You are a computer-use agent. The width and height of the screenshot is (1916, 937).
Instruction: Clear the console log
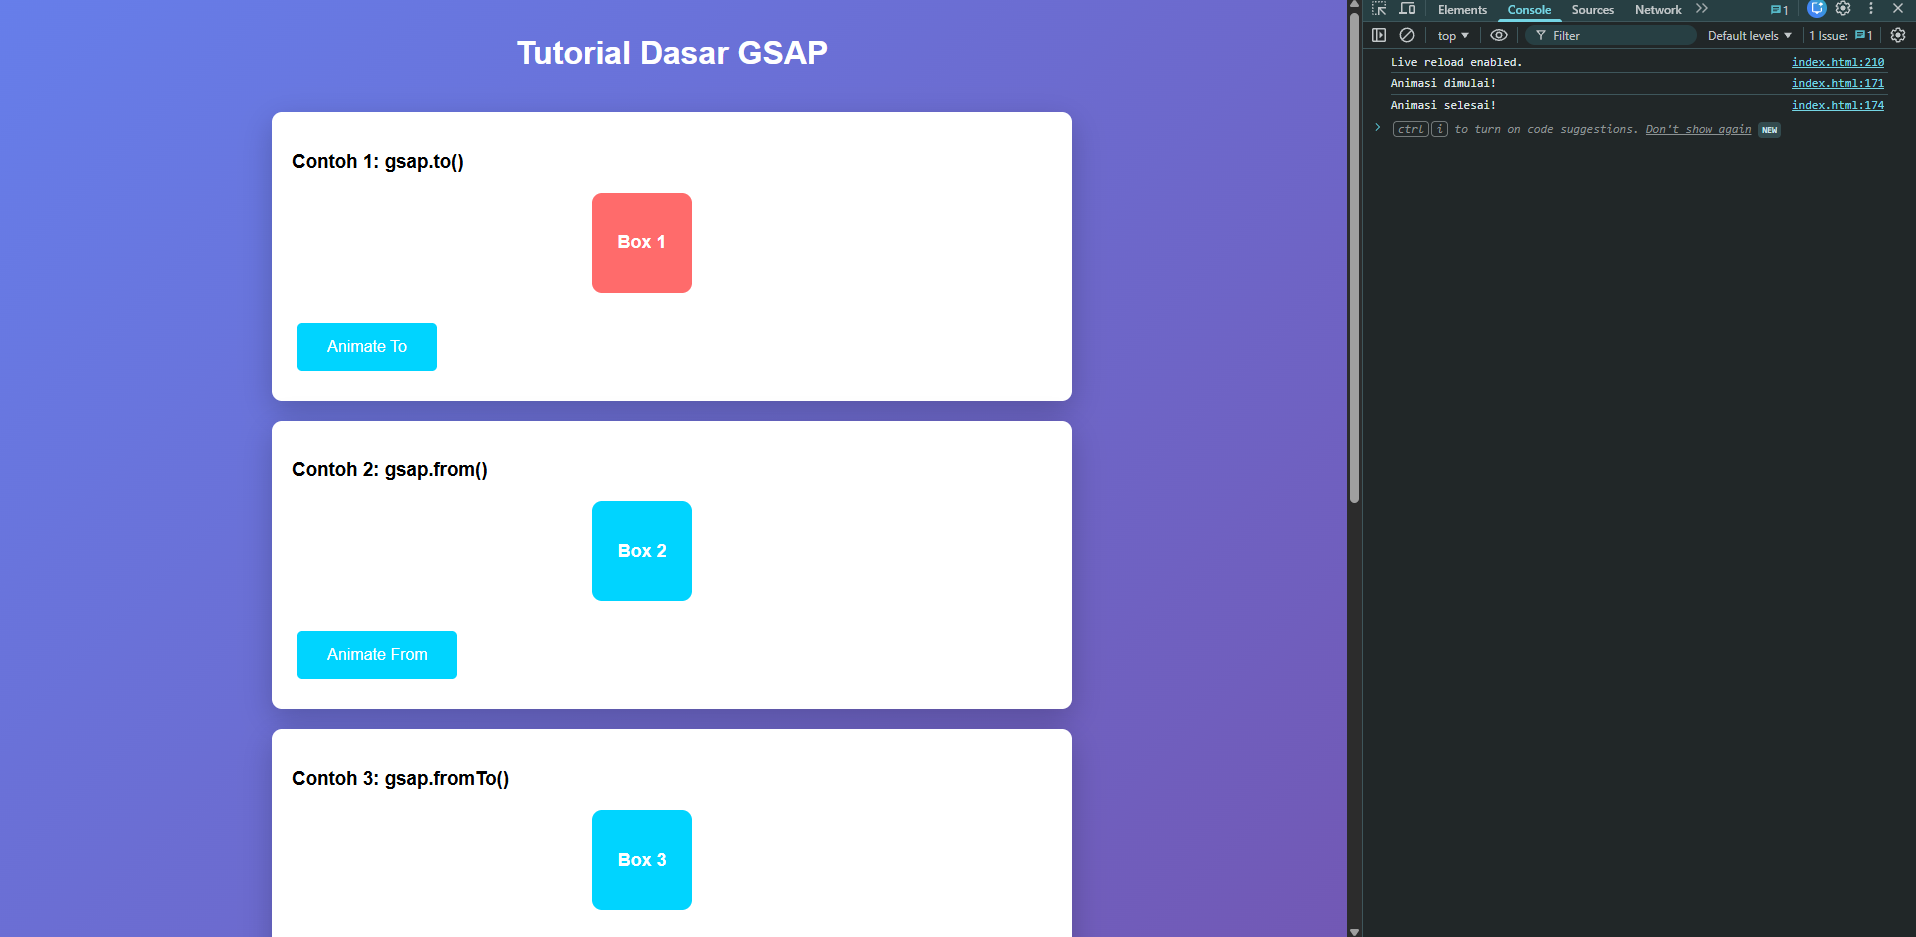point(1407,35)
